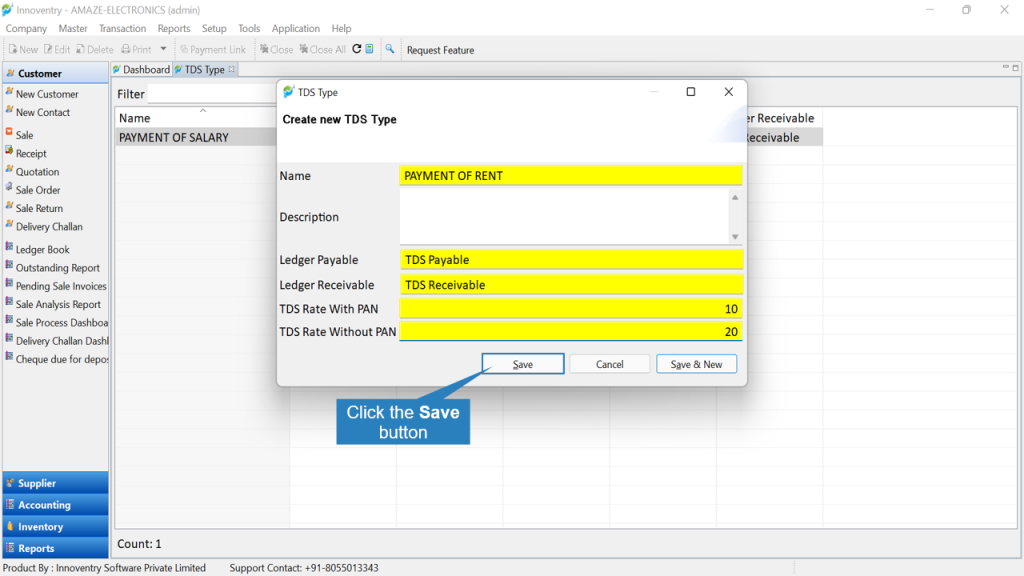Image resolution: width=1024 pixels, height=576 pixels.
Task: Expand the Accounting sidebar section
Action: [56, 505]
